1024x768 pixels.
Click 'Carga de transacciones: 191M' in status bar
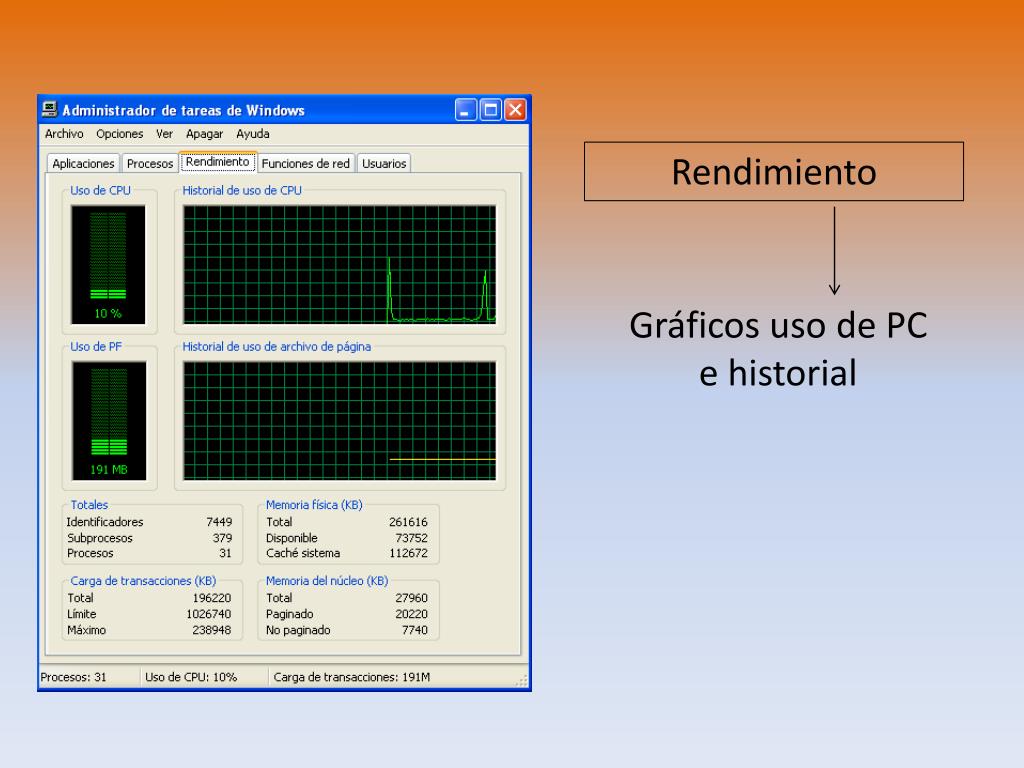click(351, 677)
